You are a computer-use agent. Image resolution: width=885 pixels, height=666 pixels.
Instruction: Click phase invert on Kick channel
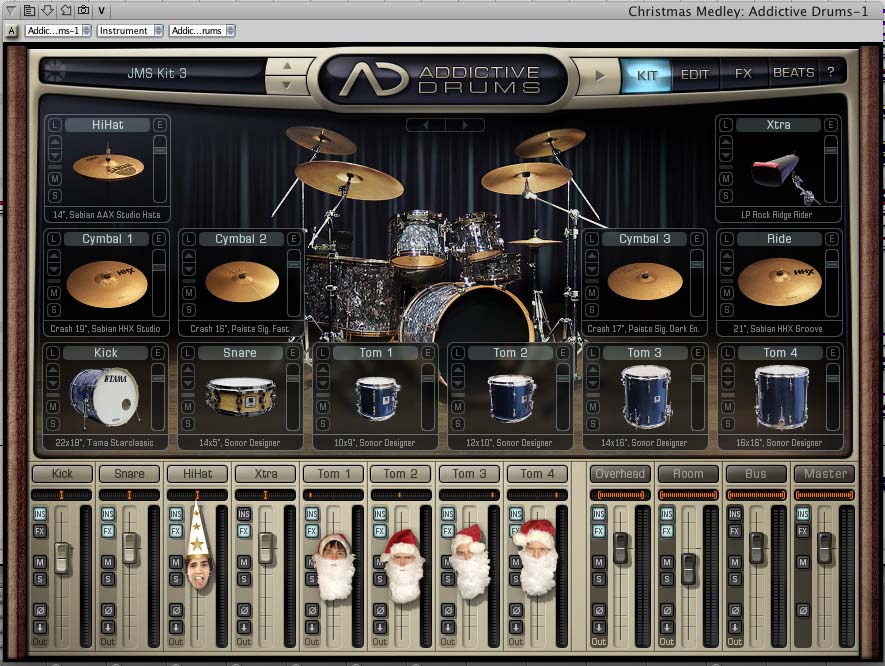point(40,610)
